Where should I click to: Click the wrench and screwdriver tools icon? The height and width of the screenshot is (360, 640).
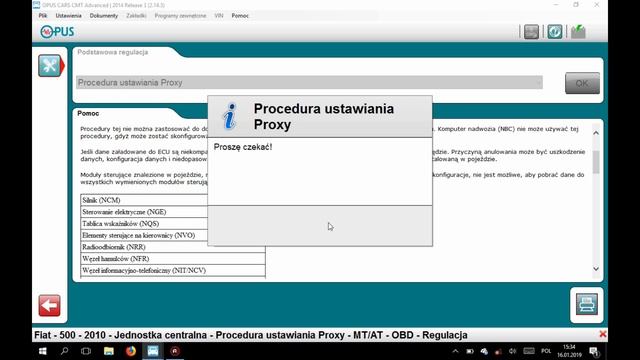50,66
